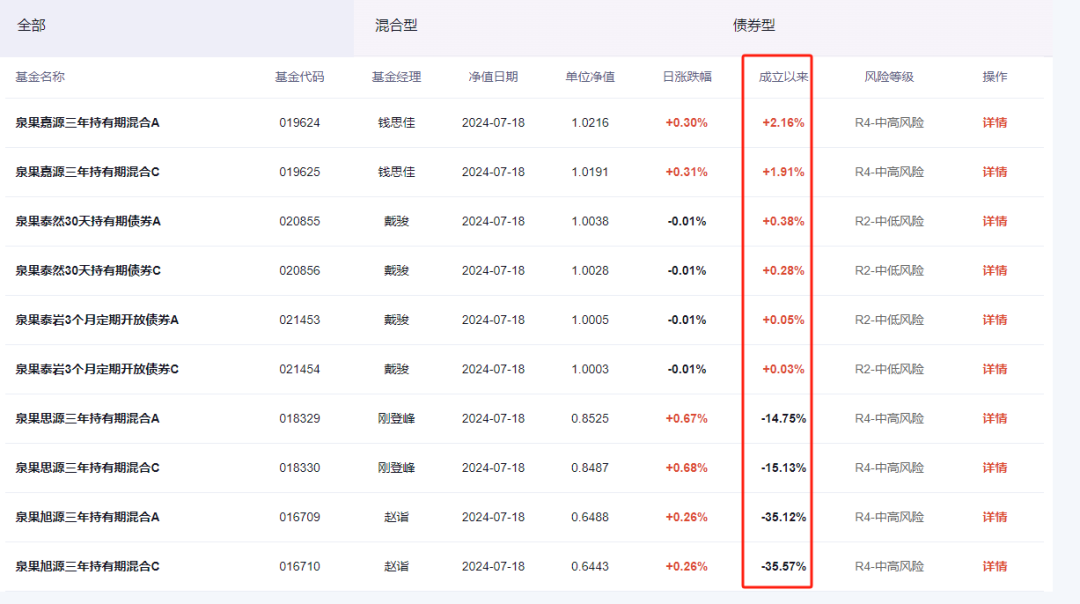The height and width of the screenshot is (604, 1080).
Task: Click fund name 泉果思源三年持有期混合A
Action: [87, 419]
